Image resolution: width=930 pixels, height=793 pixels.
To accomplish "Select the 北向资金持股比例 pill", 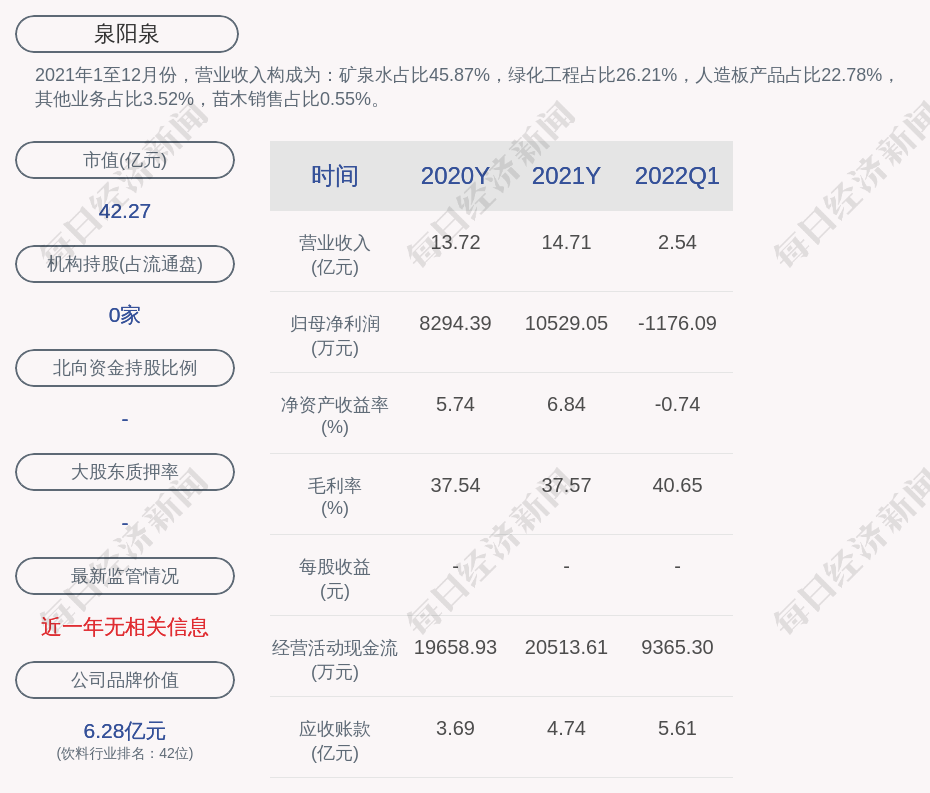I will (125, 368).
